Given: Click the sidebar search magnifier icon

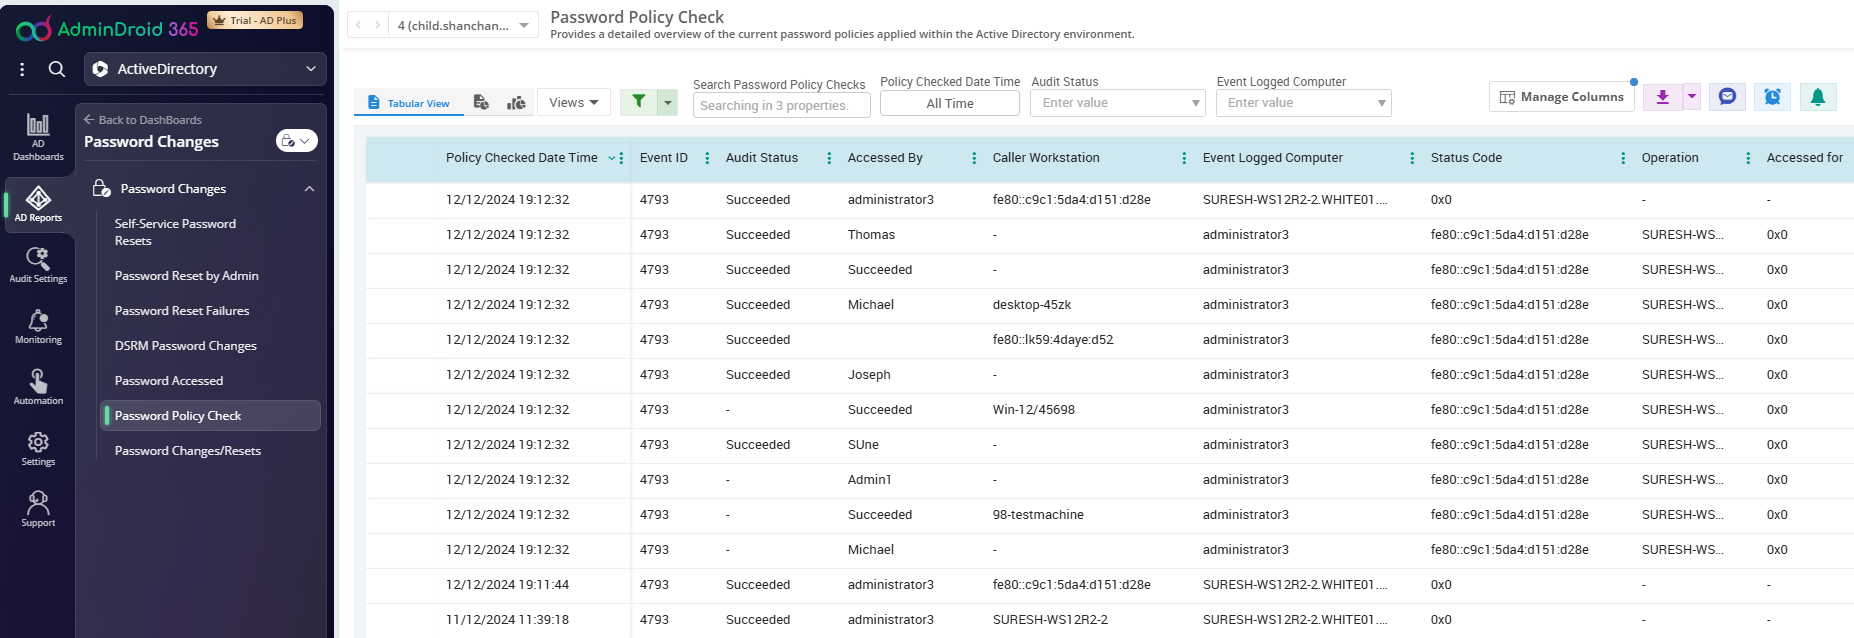Looking at the screenshot, I should point(57,69).
